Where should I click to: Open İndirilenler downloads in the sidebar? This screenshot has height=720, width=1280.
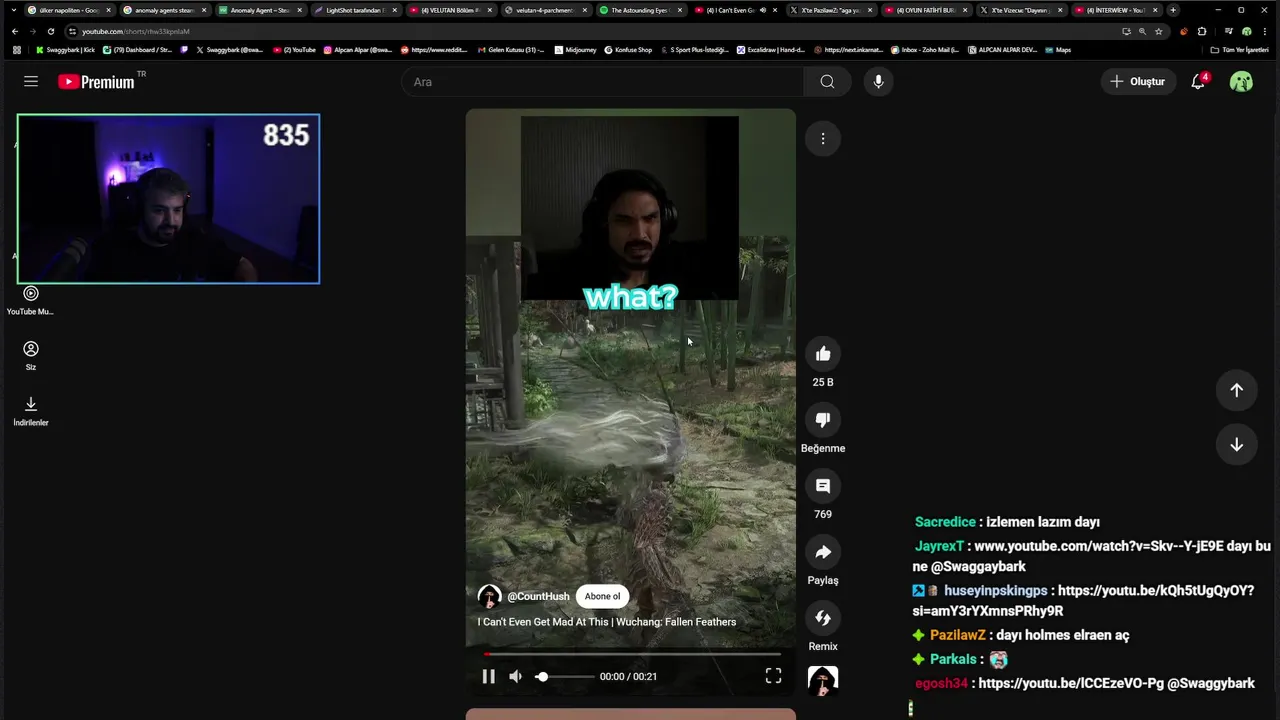click(x=31, y=411)
